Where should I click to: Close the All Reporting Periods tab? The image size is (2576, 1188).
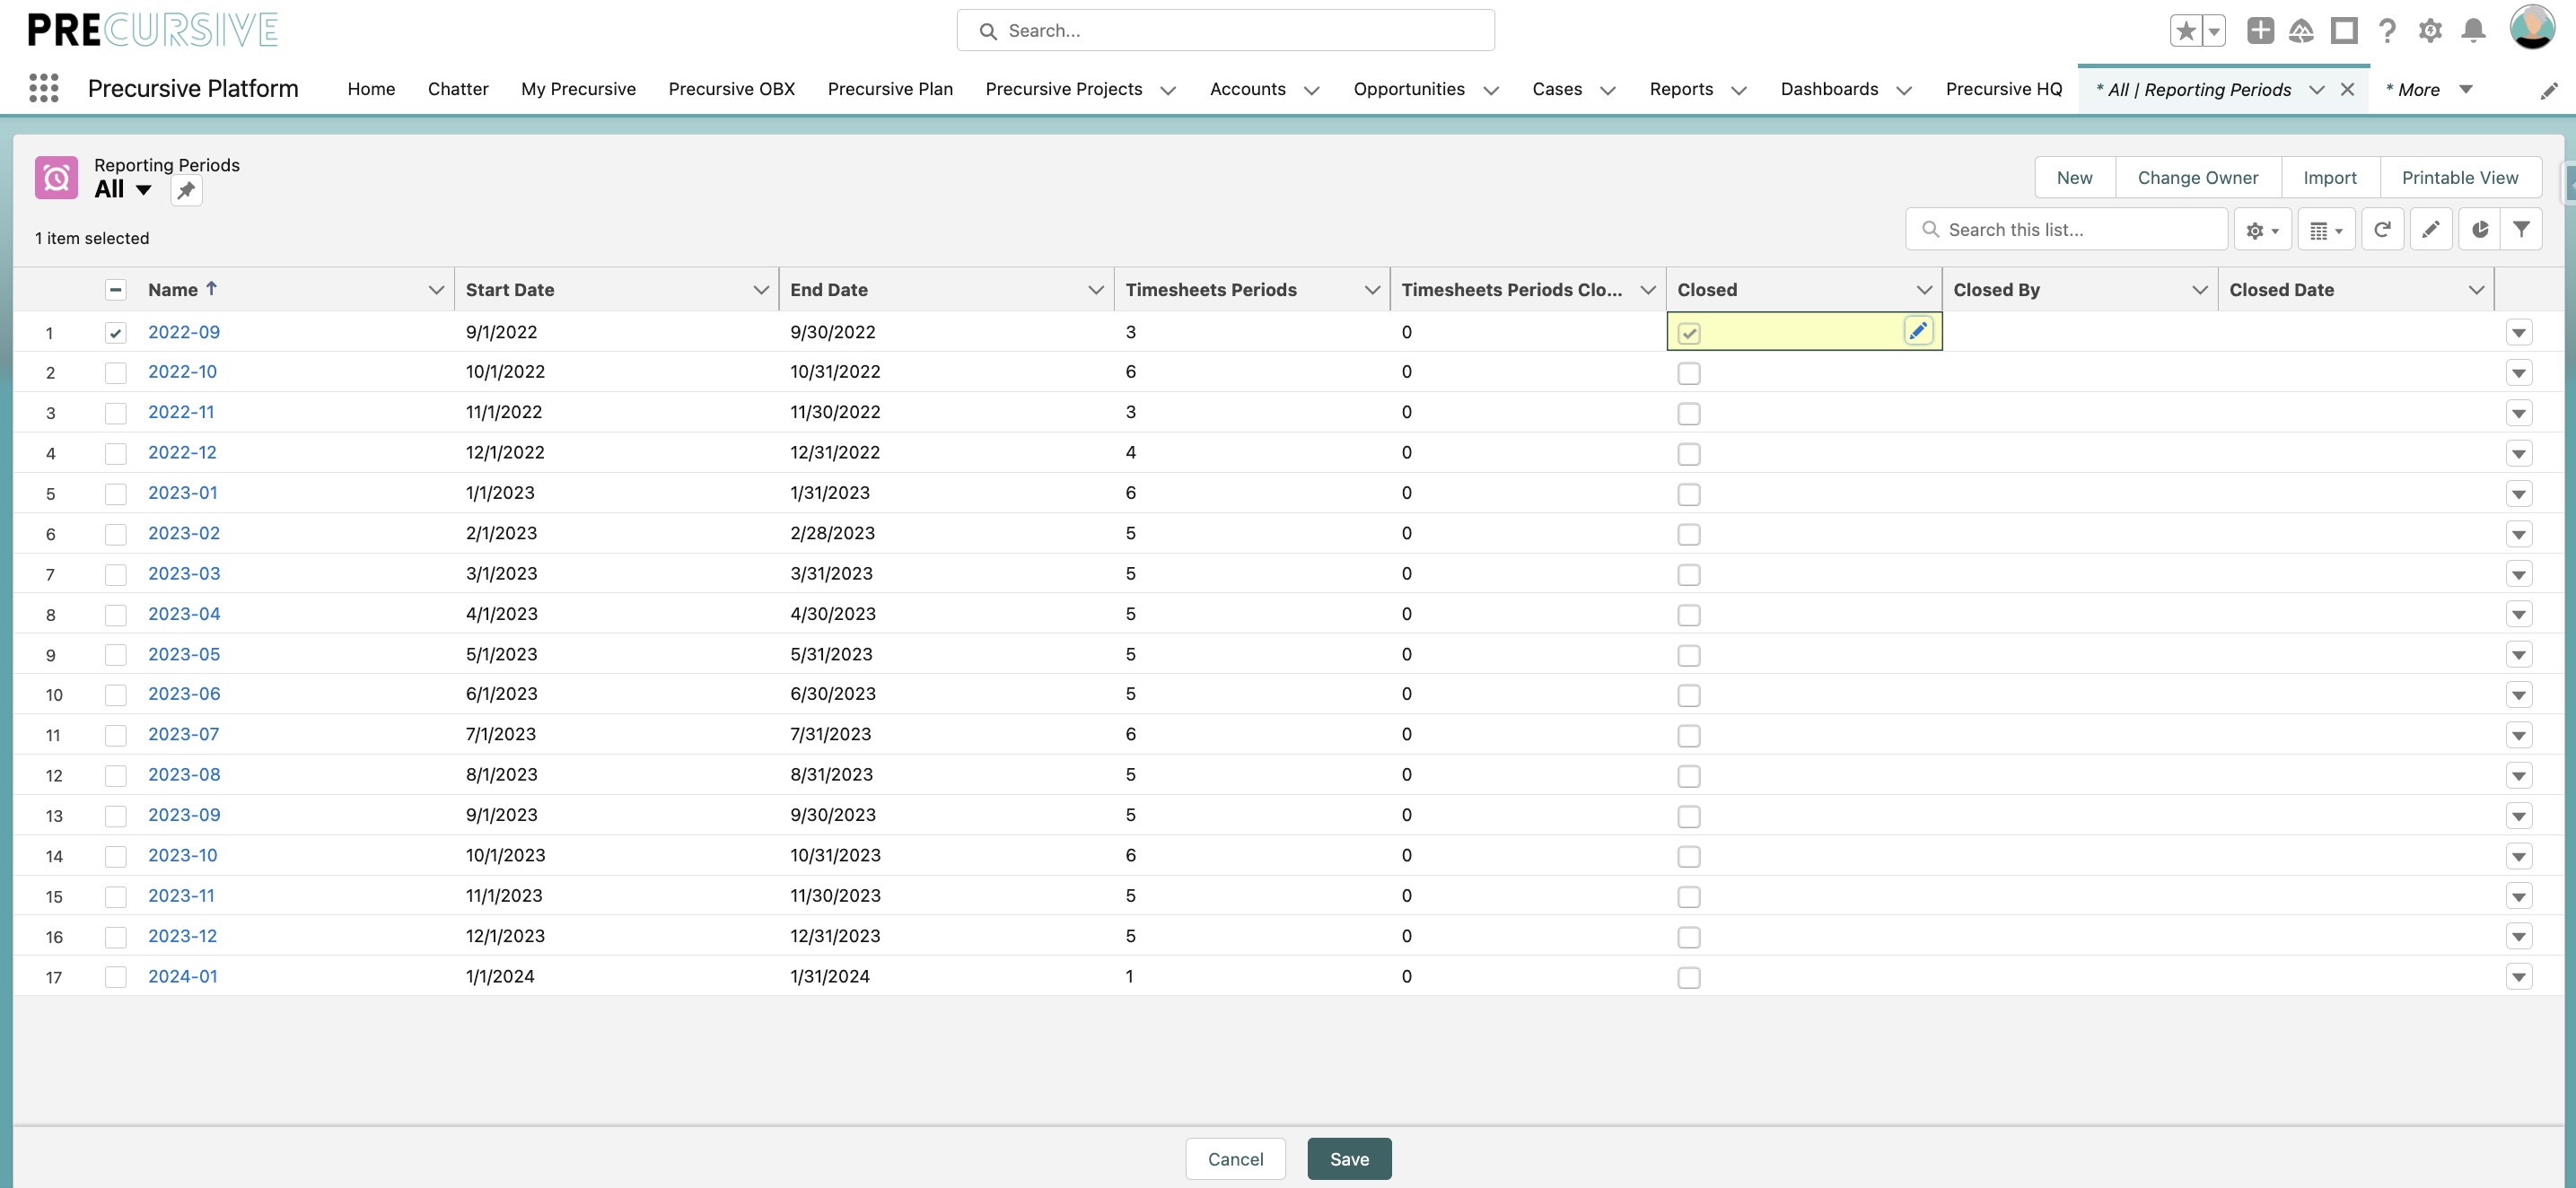[x=2347, y=89]
